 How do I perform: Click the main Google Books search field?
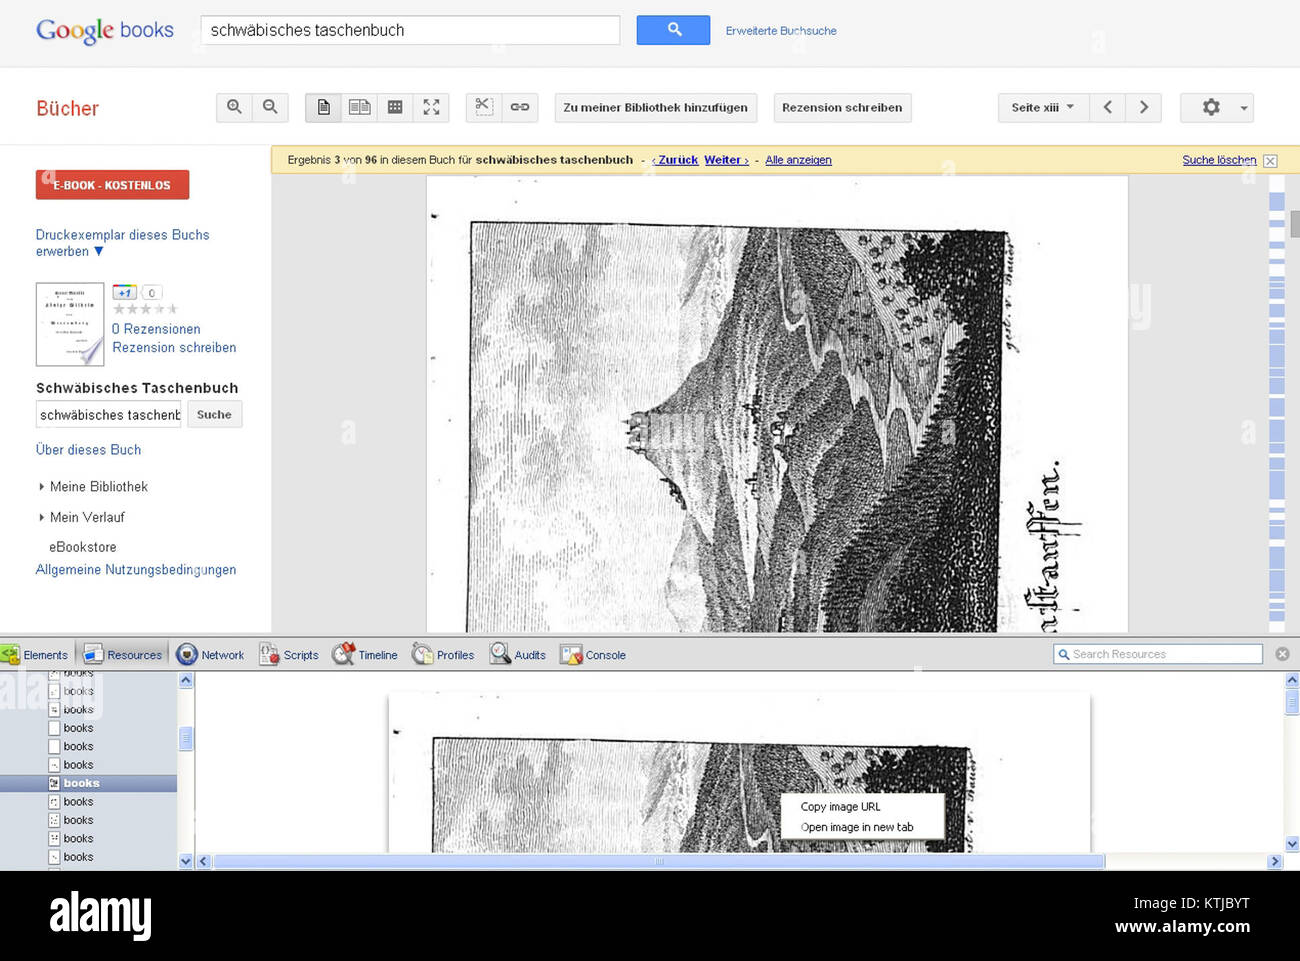(x=410, y=30)
